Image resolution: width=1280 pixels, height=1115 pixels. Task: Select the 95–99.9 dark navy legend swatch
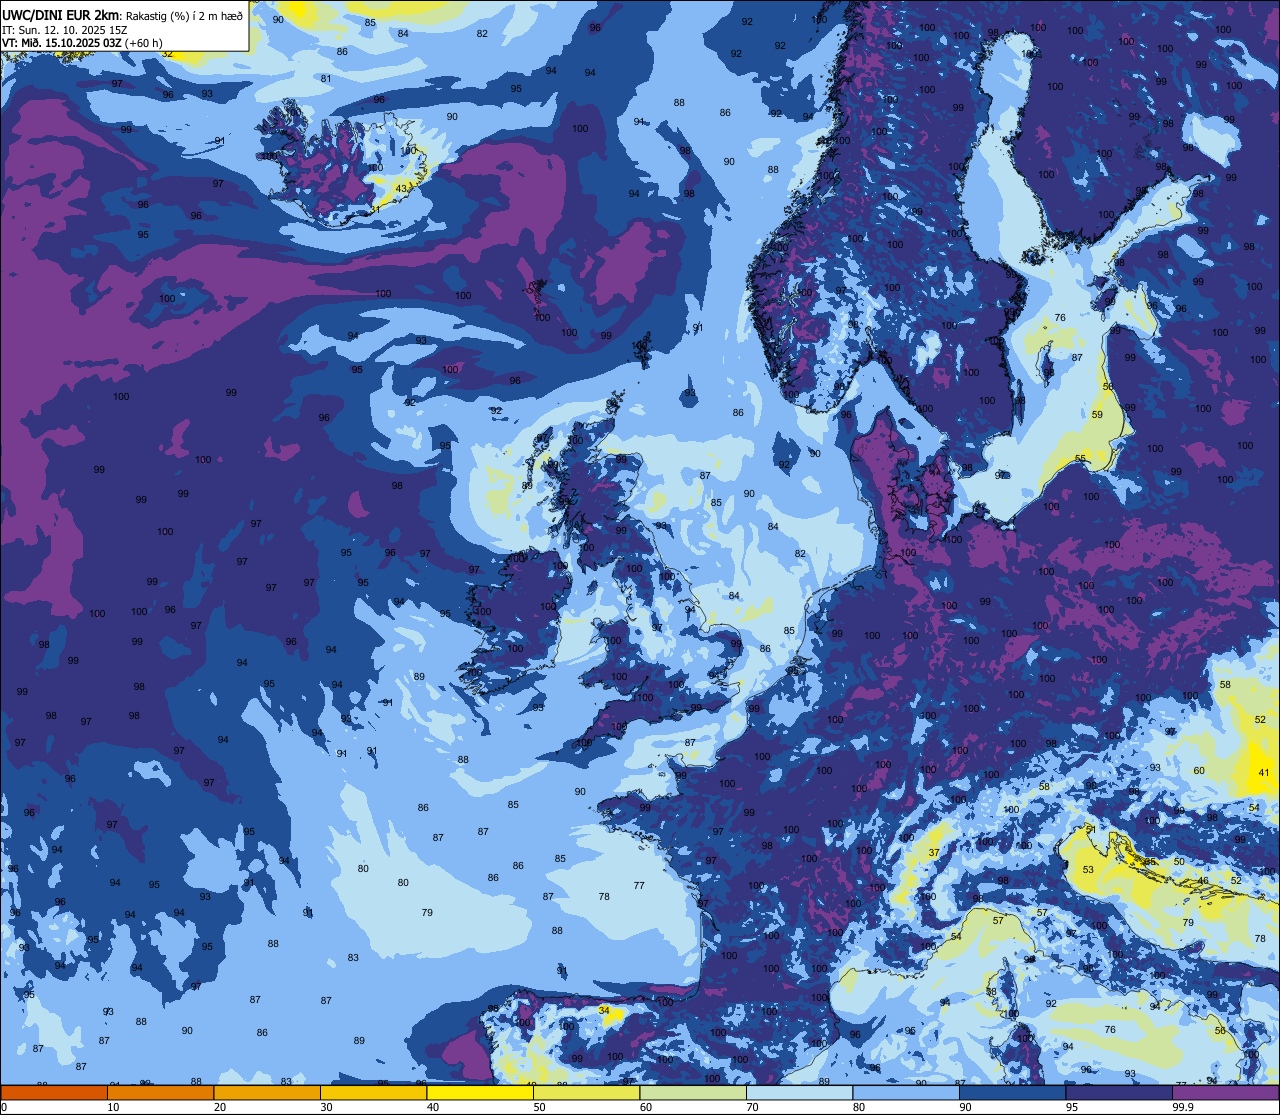[1119, 1093]
